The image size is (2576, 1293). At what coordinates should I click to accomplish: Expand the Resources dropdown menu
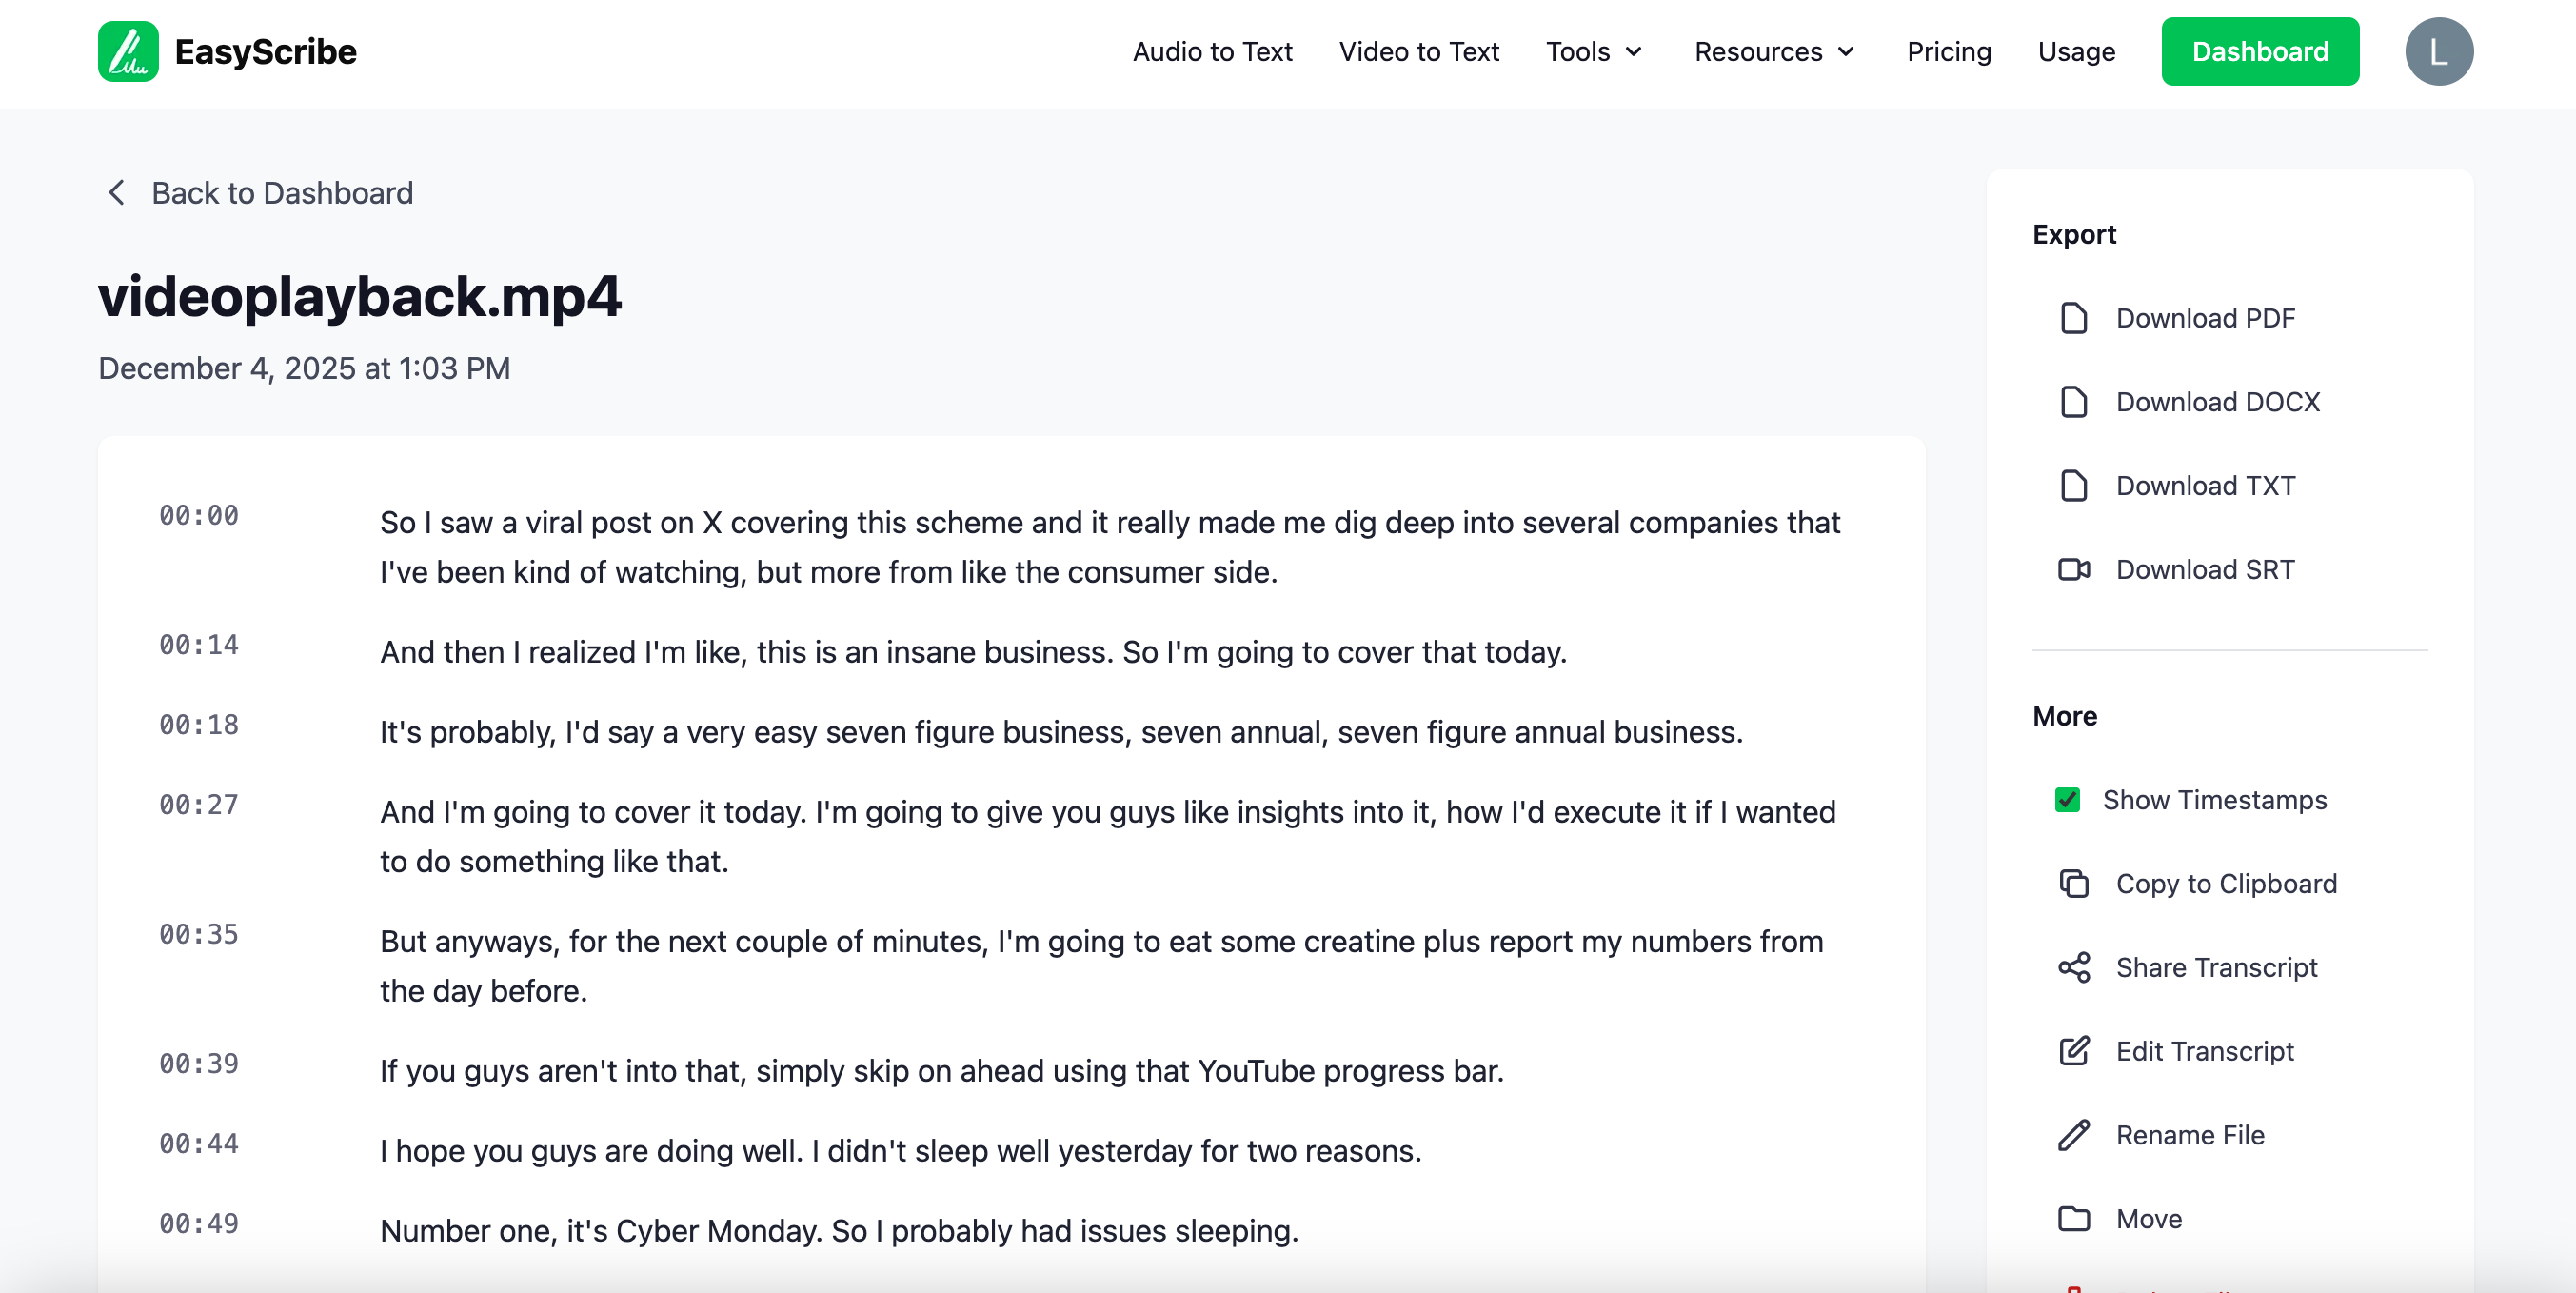tap(1774, 51)
